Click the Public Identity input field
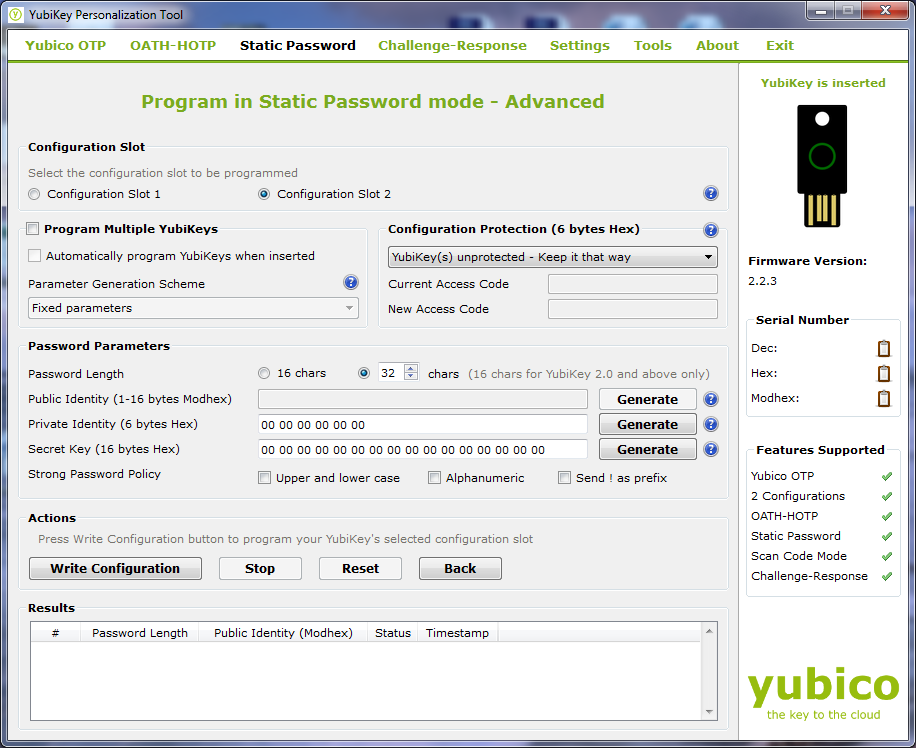 423,399
